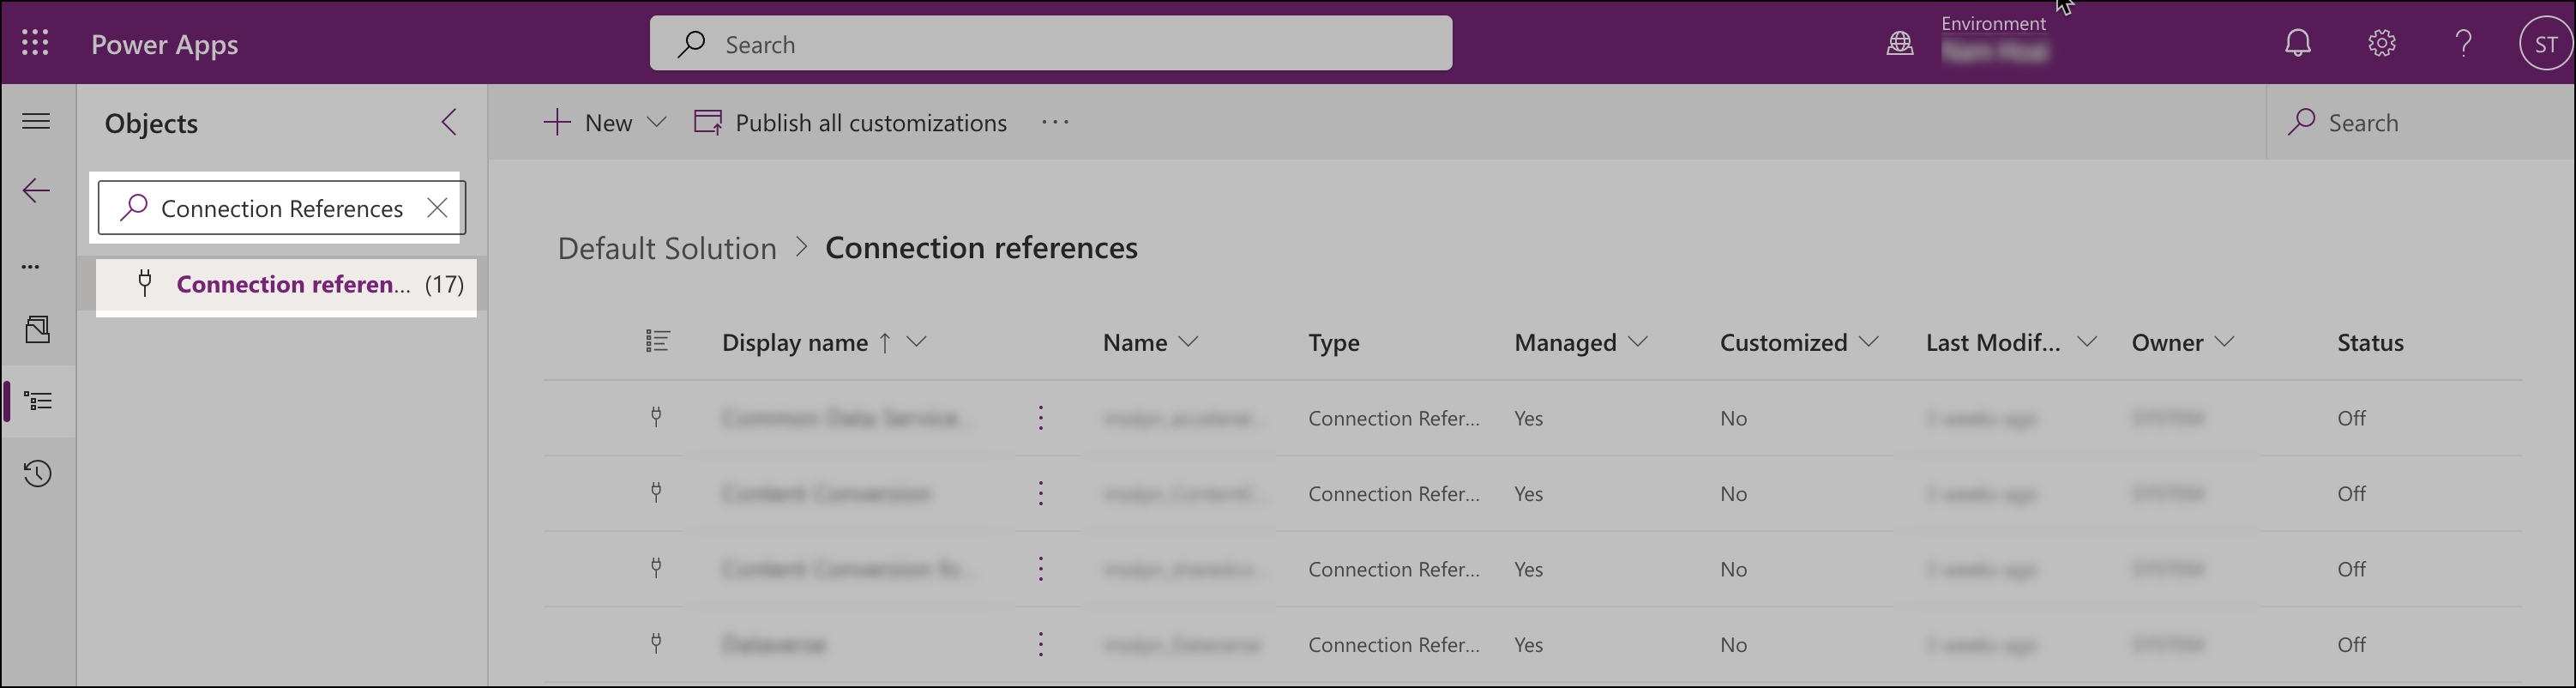Clear the Connection References search text

[437, 208]
